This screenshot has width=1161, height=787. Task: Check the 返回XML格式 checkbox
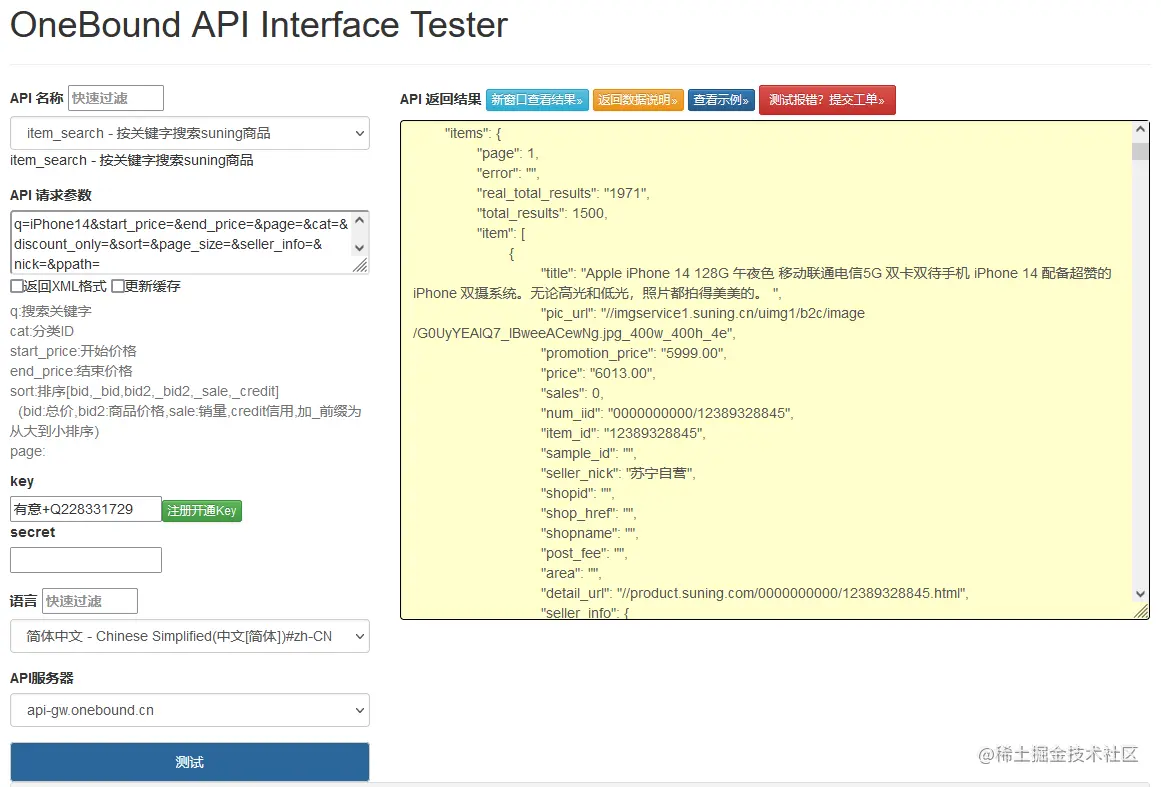(17, 287)
